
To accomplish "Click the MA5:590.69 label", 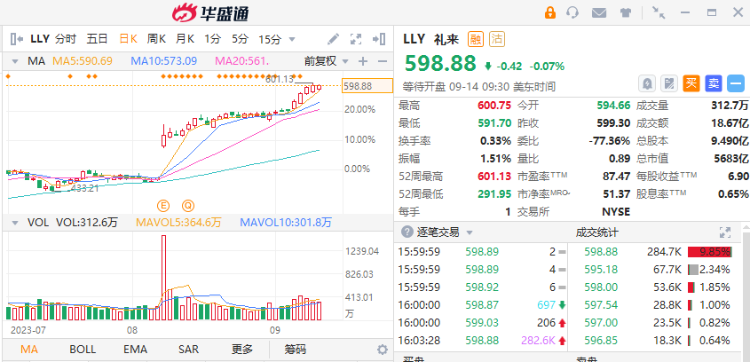I will [x=82, y=61].
